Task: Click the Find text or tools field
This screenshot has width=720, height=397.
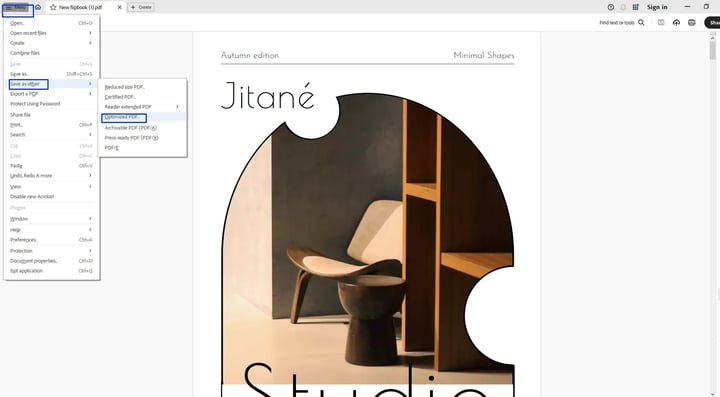Action: [x=617, y=22]
